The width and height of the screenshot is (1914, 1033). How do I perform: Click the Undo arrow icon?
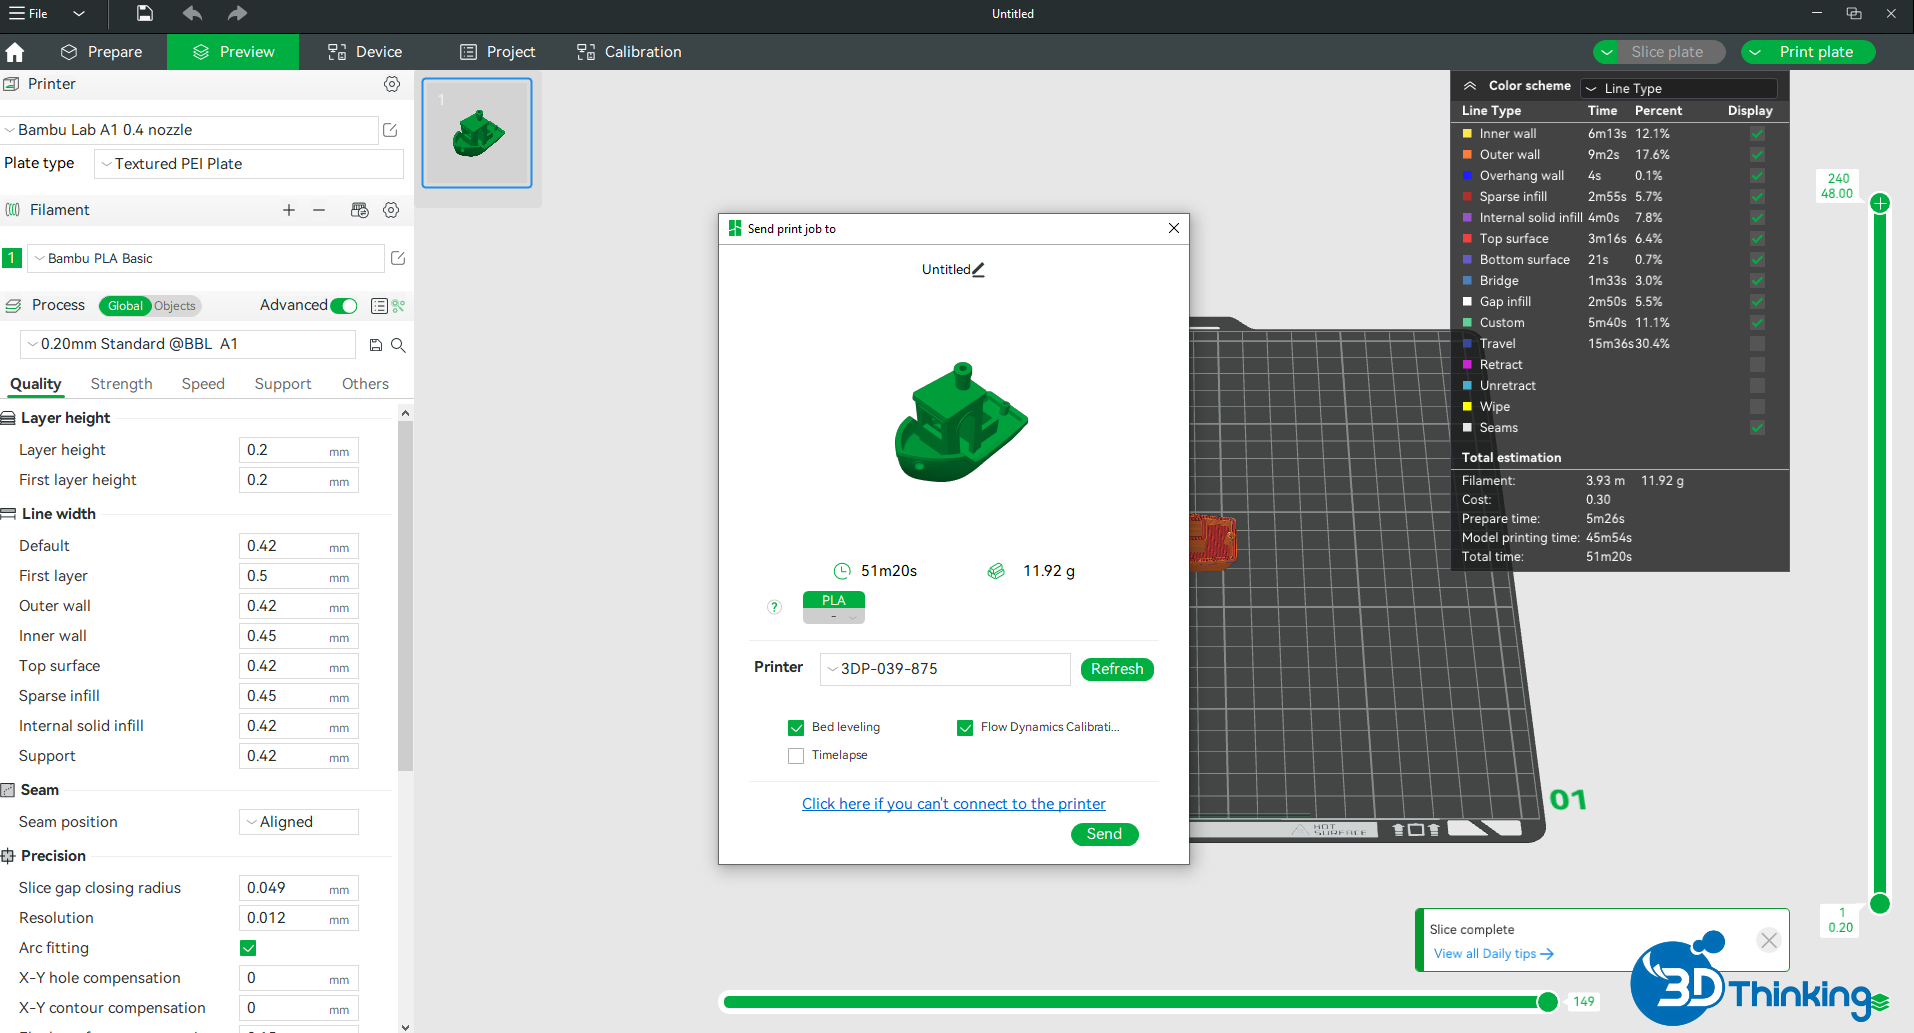(x=192, y=13)
